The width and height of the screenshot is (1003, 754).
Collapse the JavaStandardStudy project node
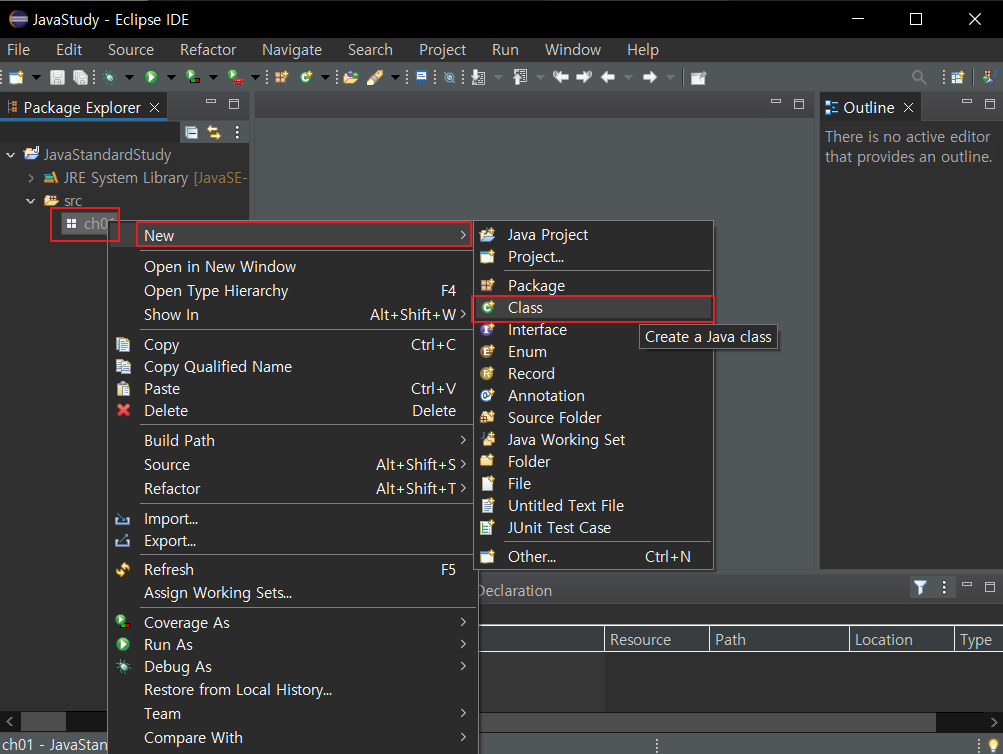click(10, 155)
